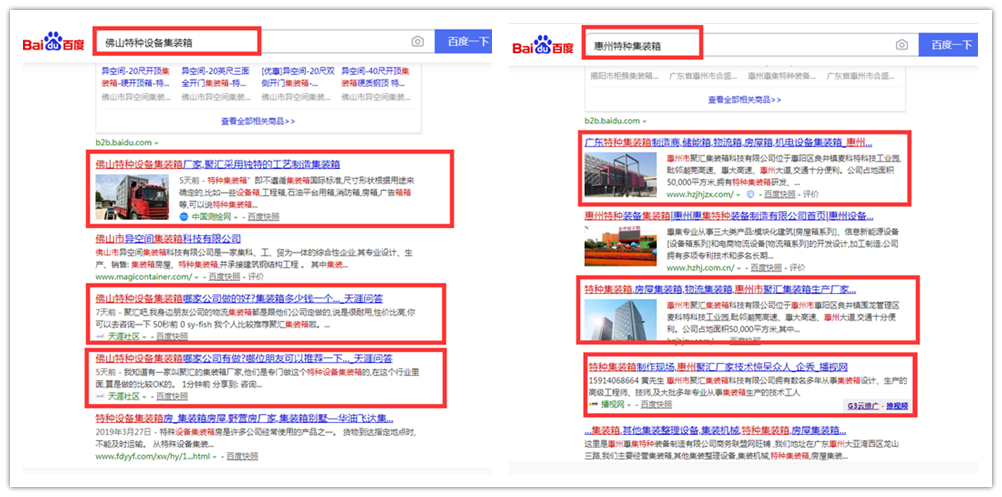Click 百度快照 next to 中国测绘网

pos(263,217)
